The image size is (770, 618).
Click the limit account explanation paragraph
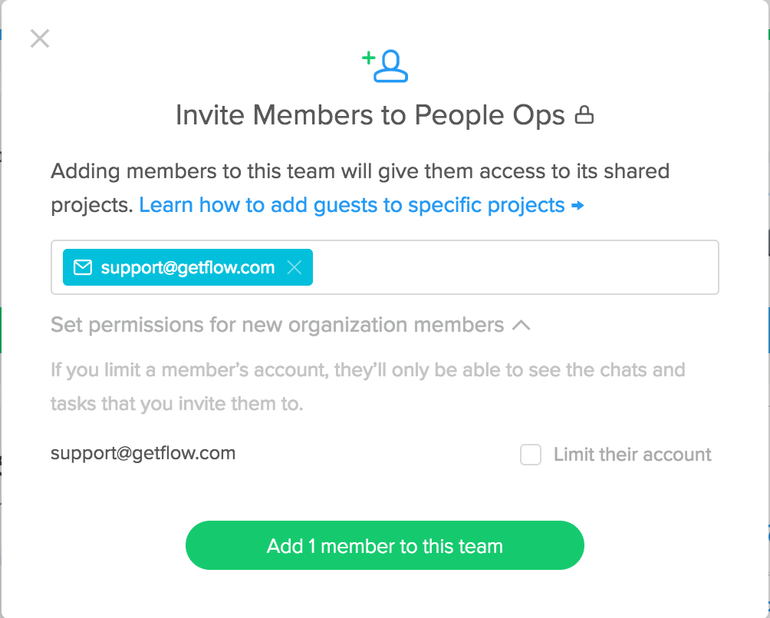368,387
